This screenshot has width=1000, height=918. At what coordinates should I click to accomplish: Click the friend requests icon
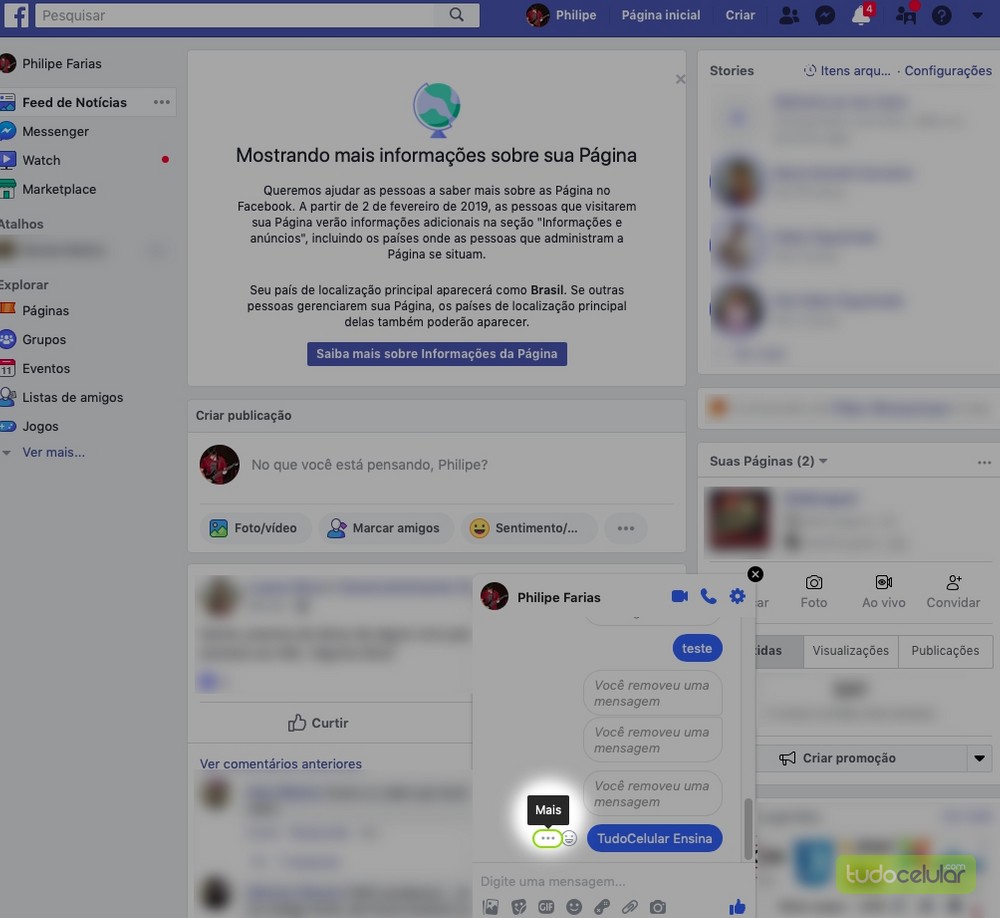click(789, 16)
